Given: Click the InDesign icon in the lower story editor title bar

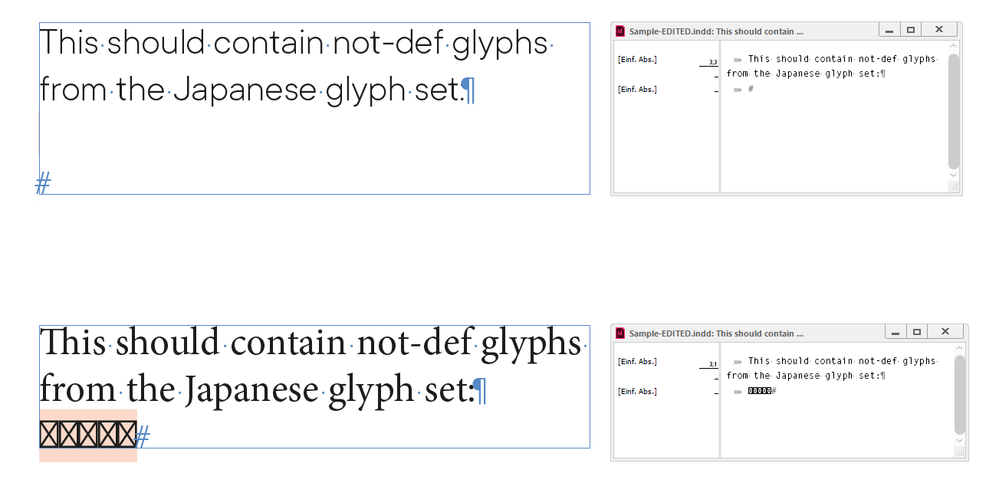Looking at the screenshot, I should coord(620,333).
